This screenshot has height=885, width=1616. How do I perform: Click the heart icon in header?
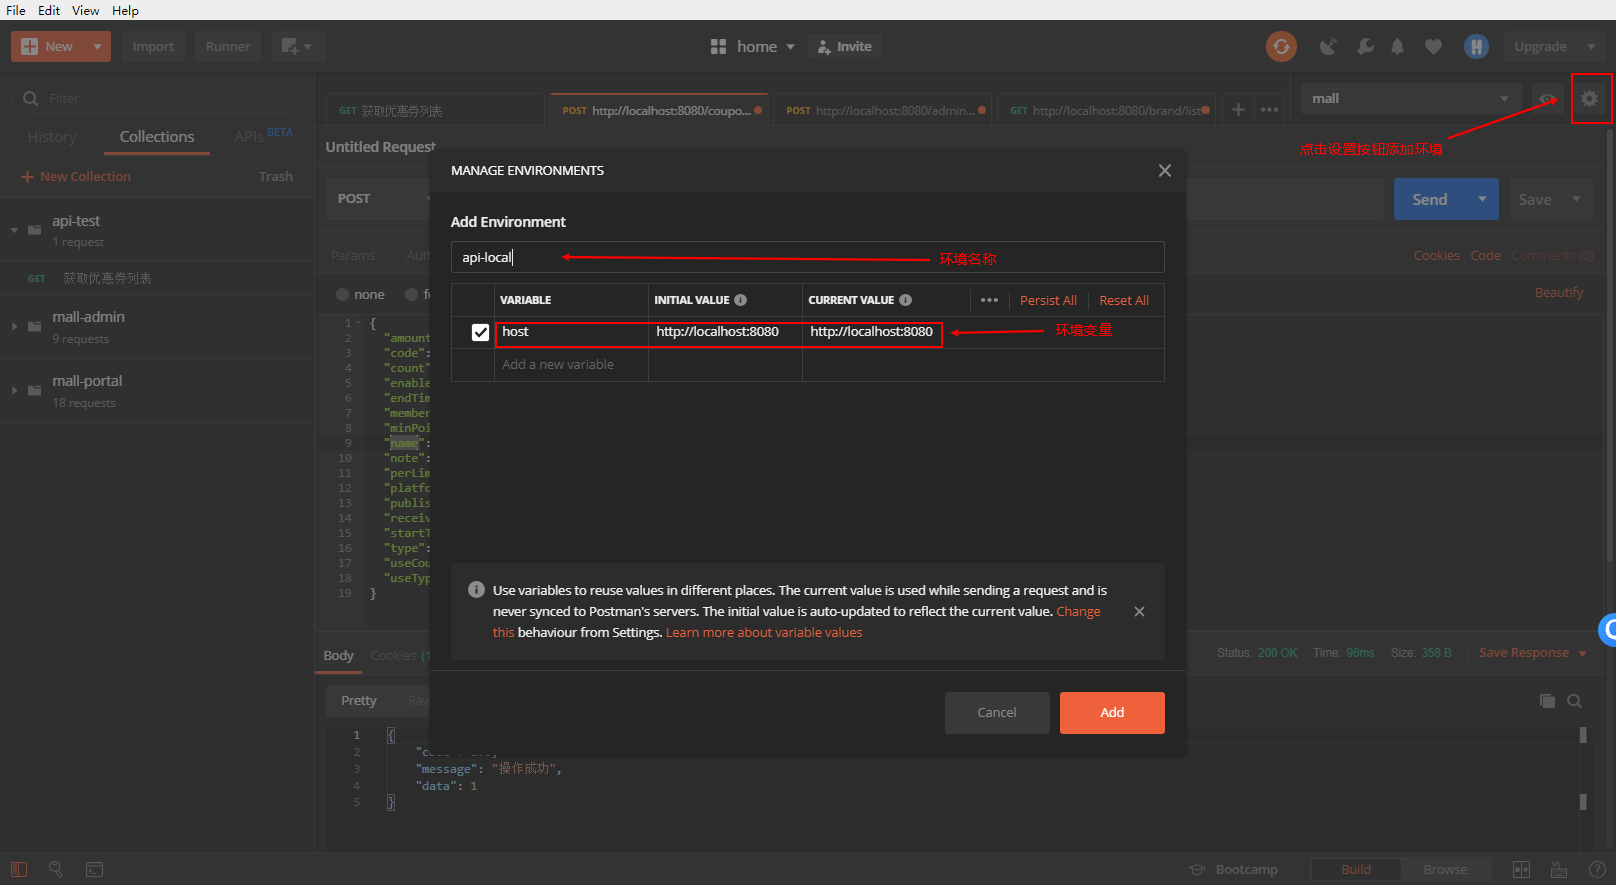point(1433,46)
